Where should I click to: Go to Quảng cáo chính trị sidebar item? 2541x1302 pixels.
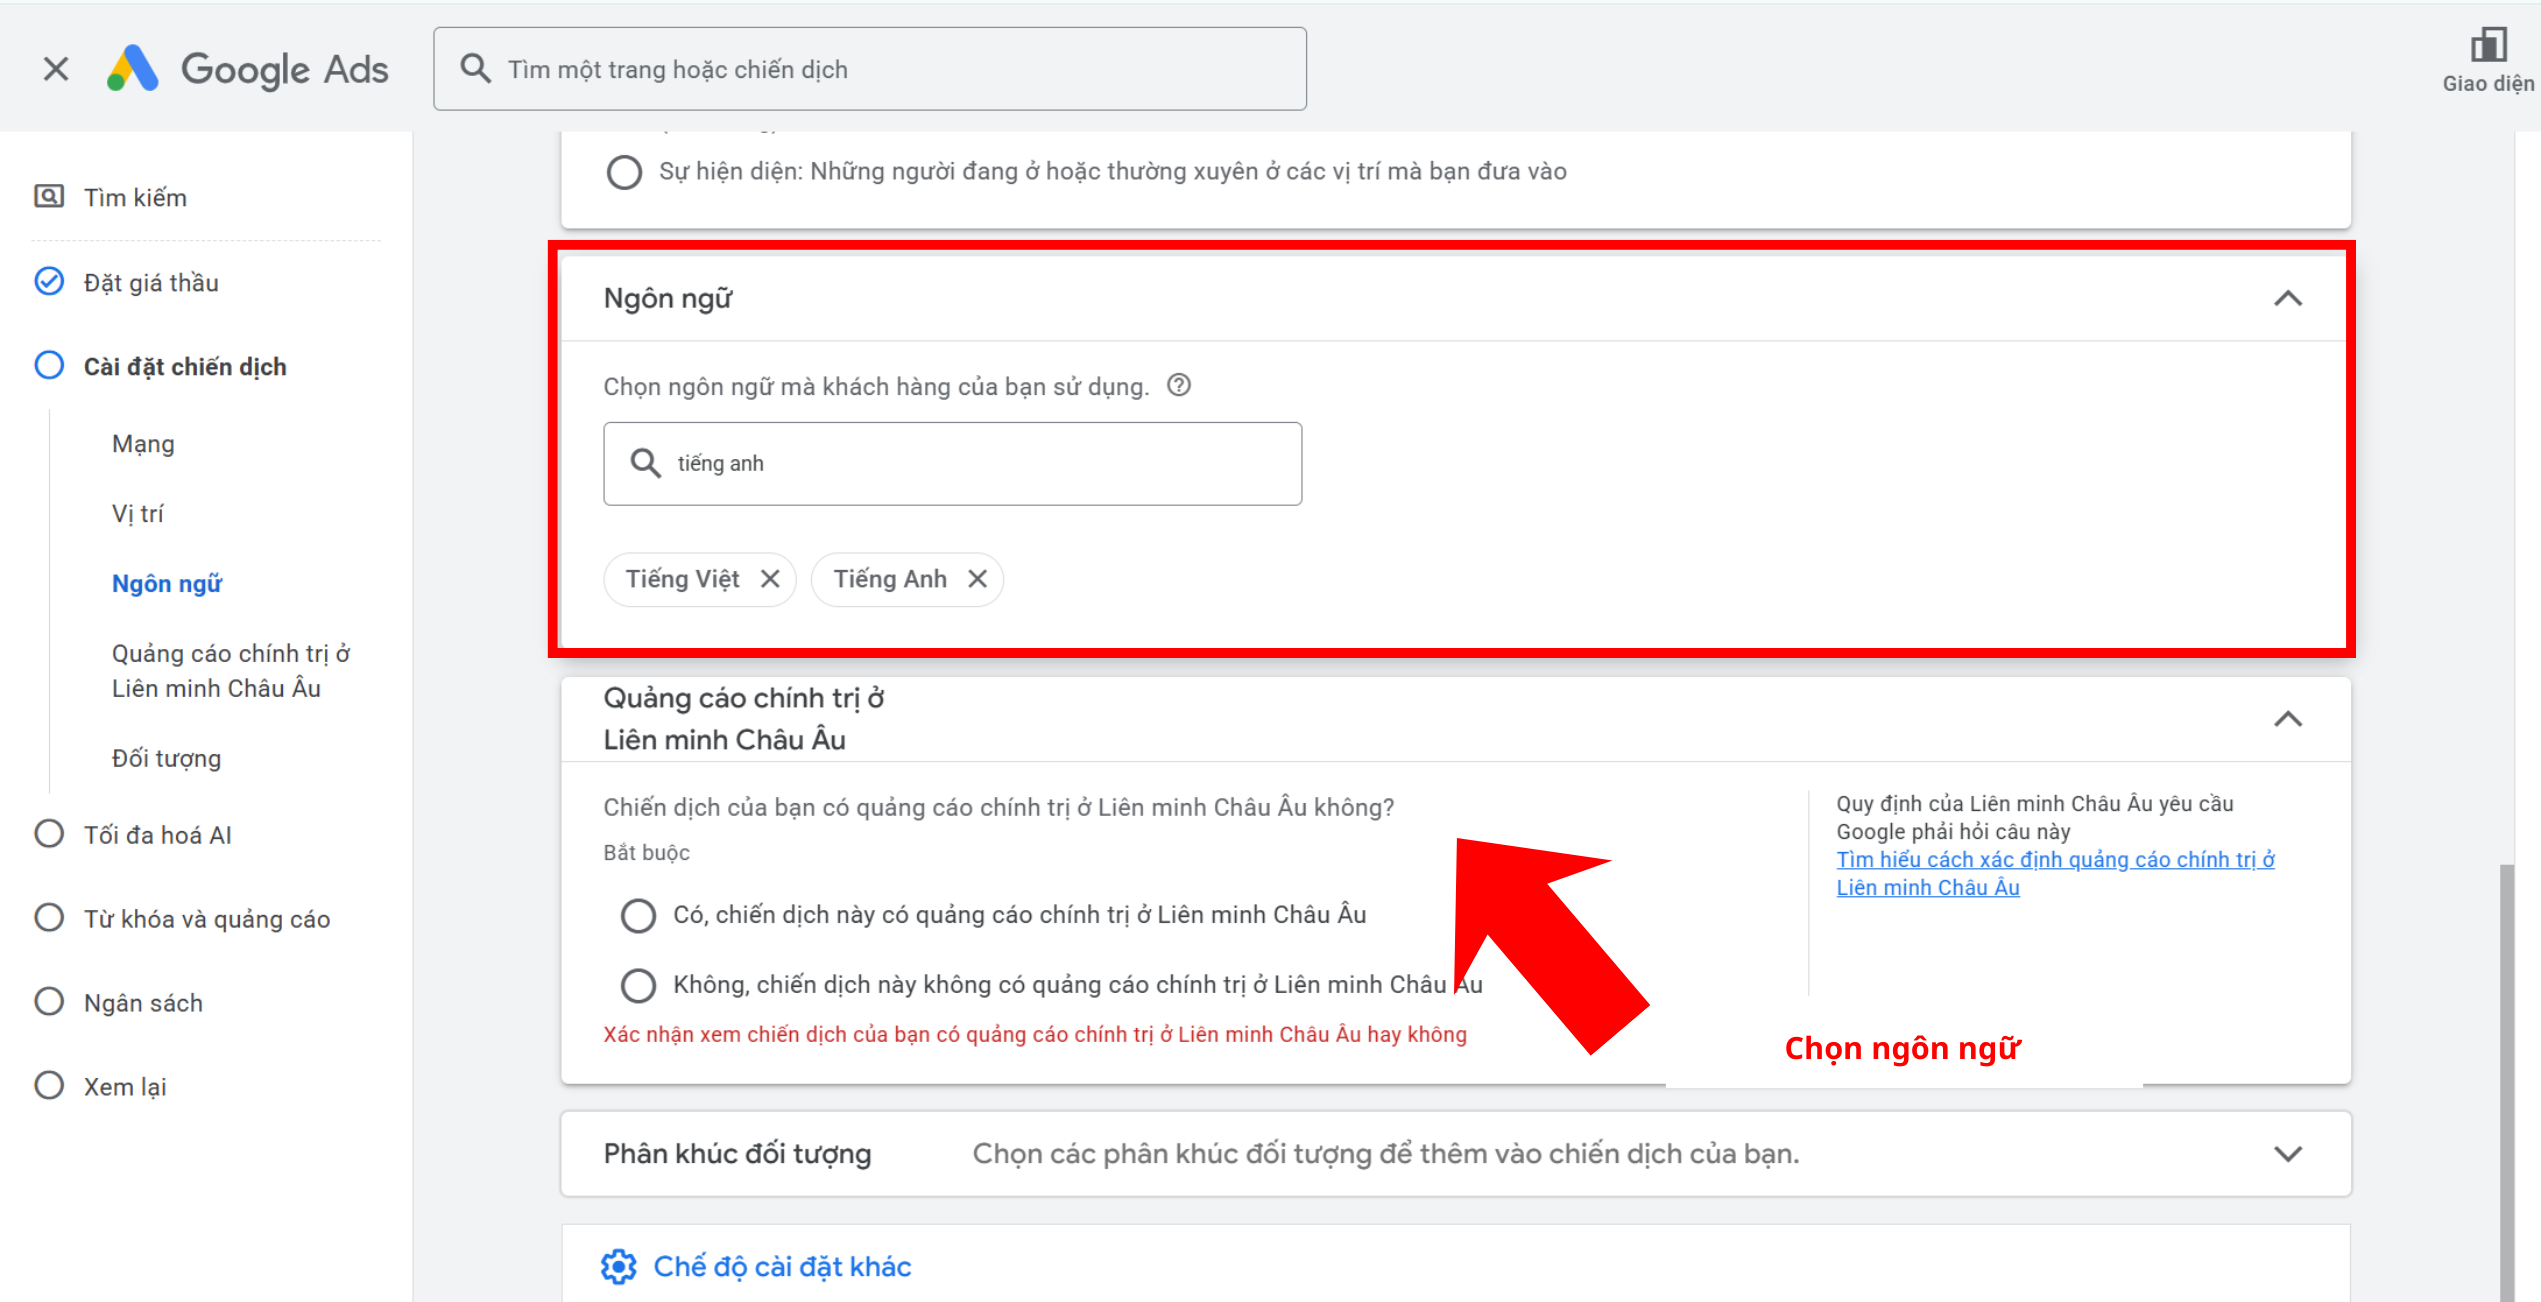231,671
